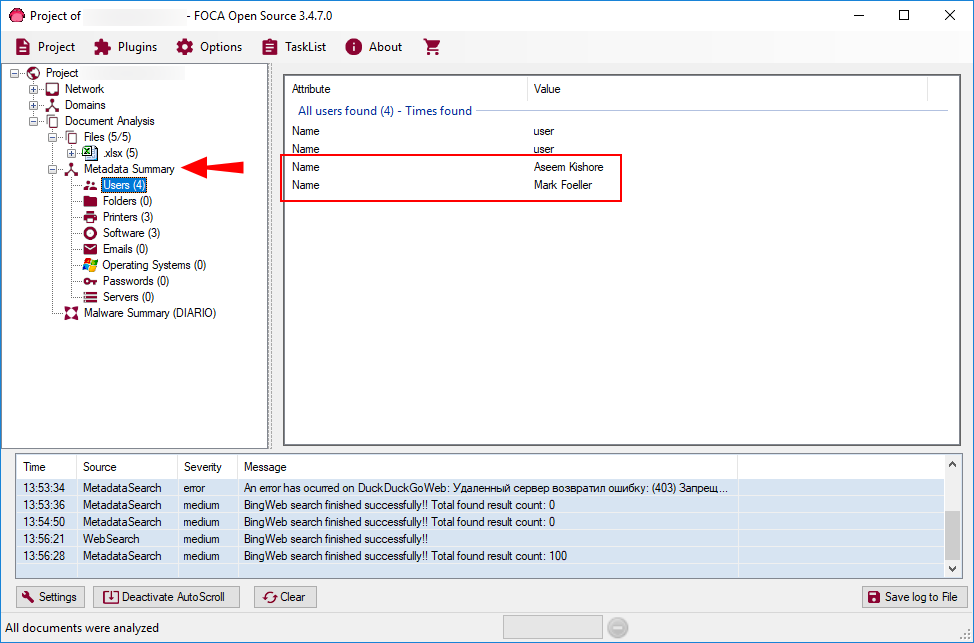Click the Network monitor icon in tree
This screenshot has width=974, height=643.
[53, 89]
